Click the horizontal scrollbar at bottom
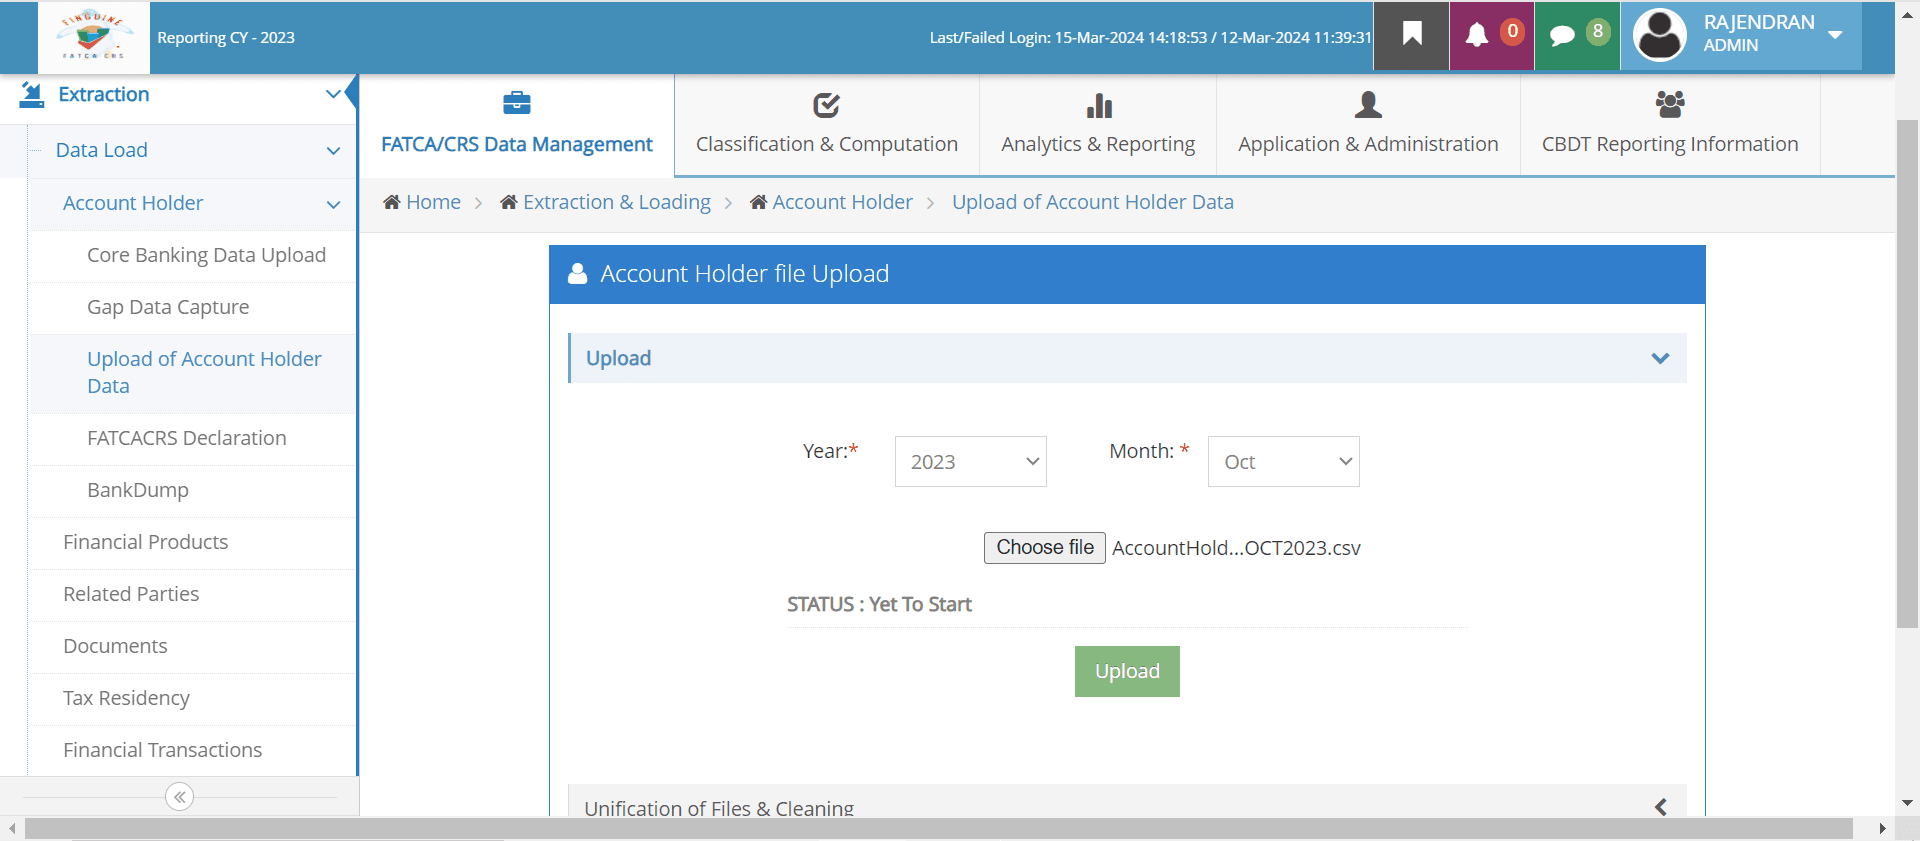1920x841 pixels. (x=938, y=829)
